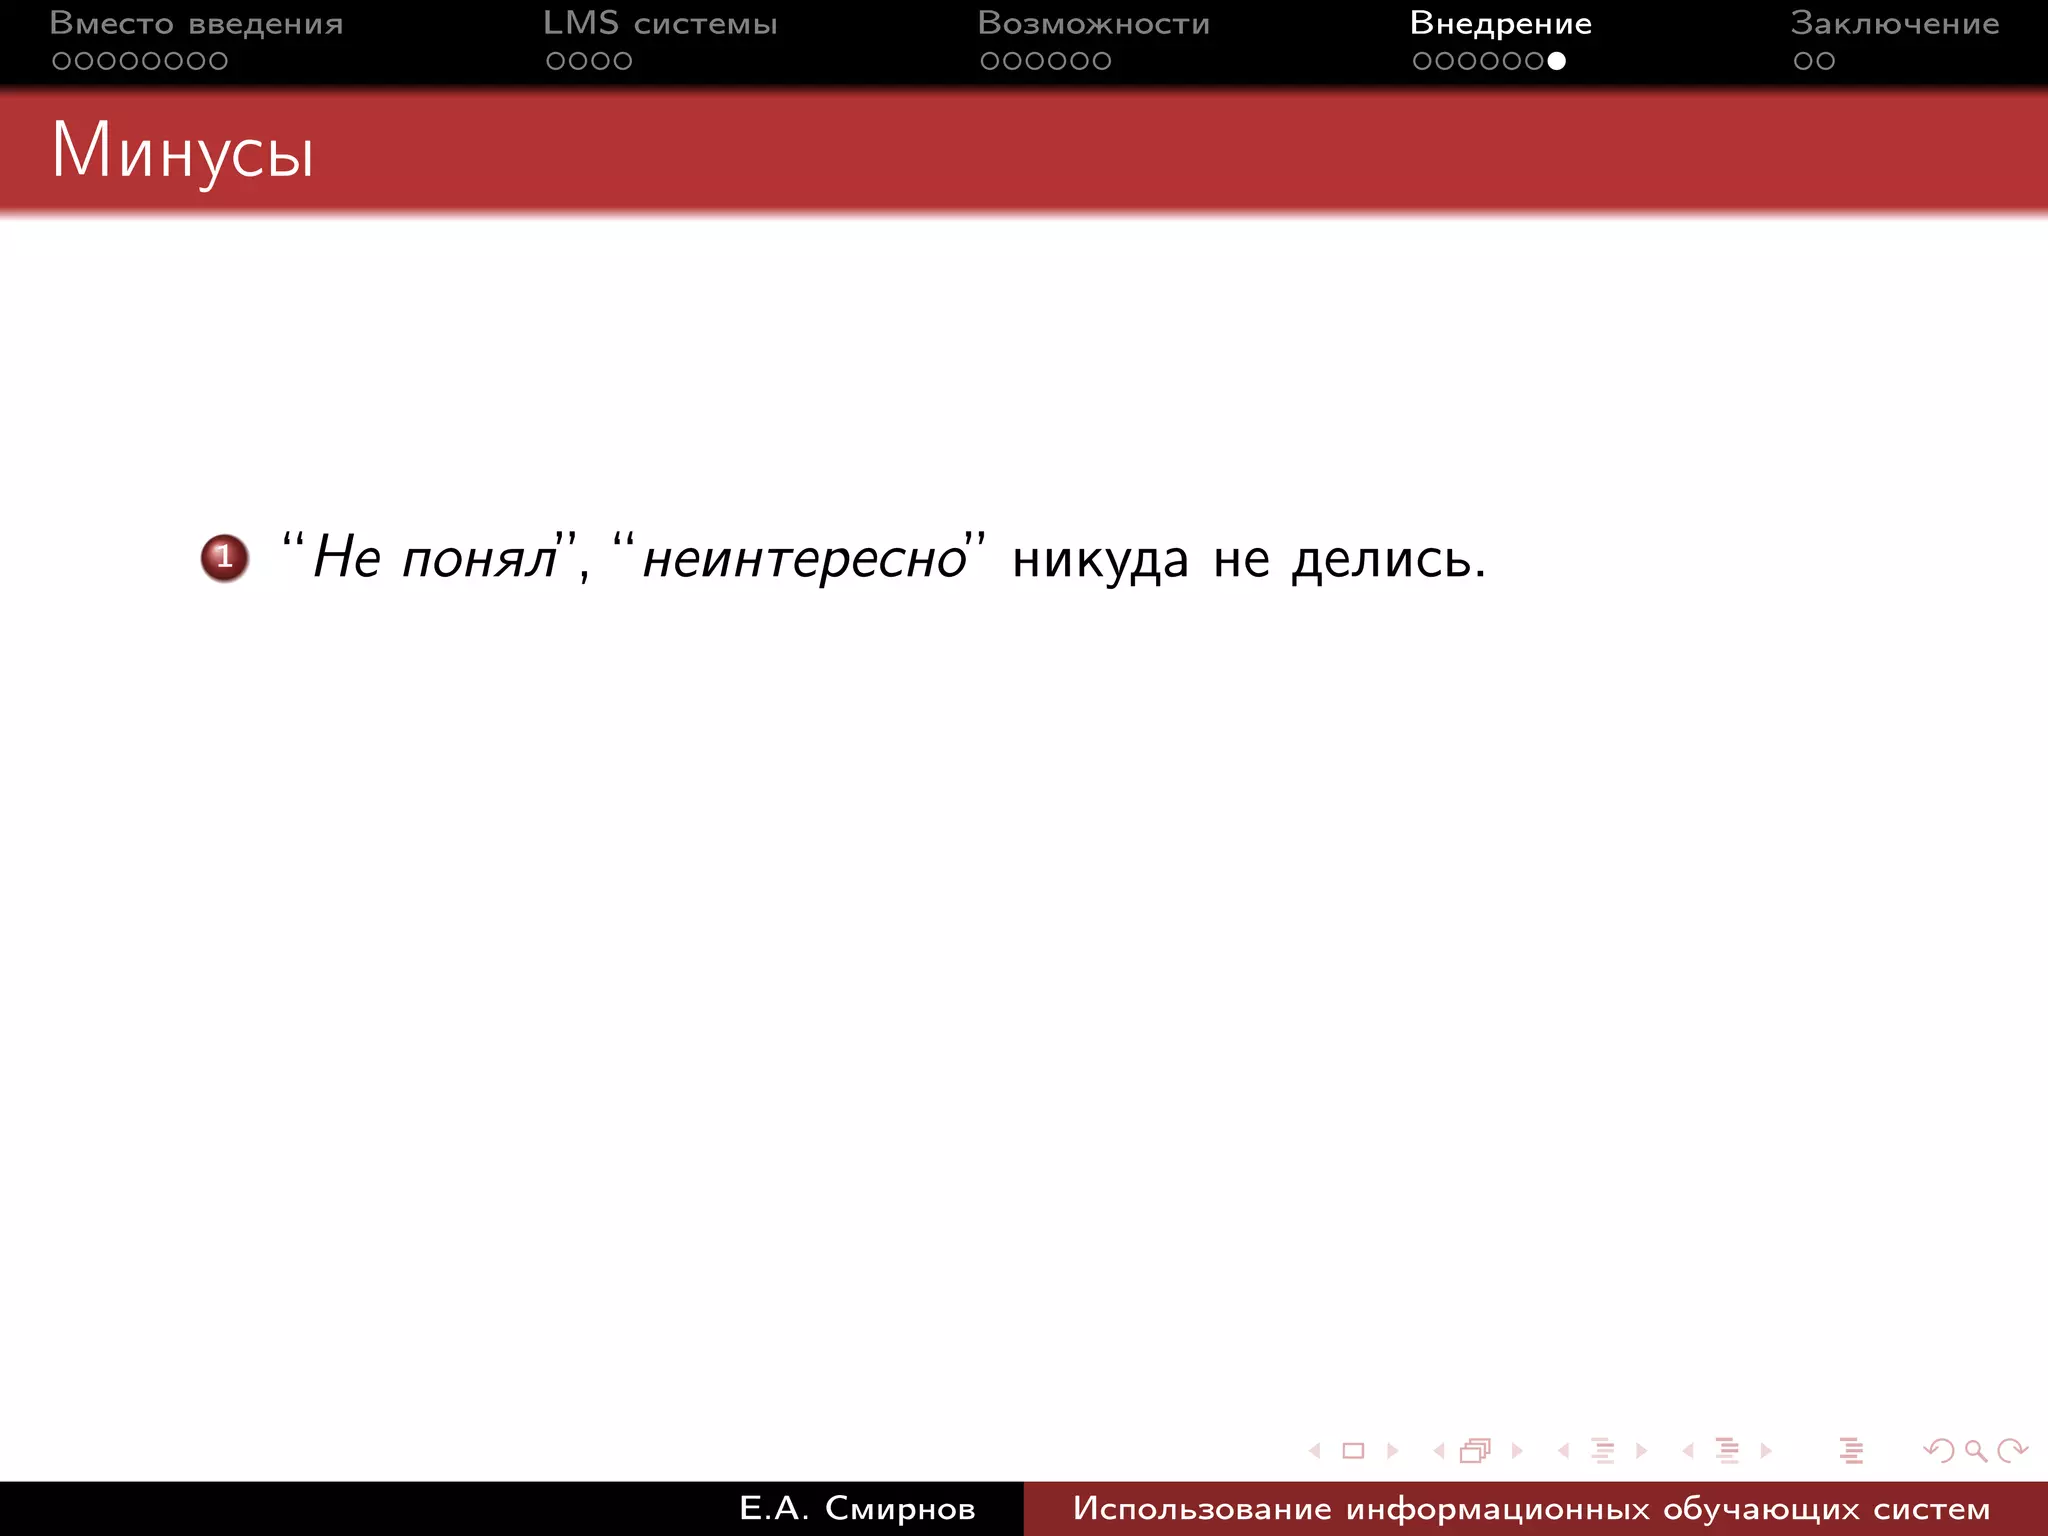Select the first slide dot under Внедрение
2048x1536 pixels.
coord(1422,61)
